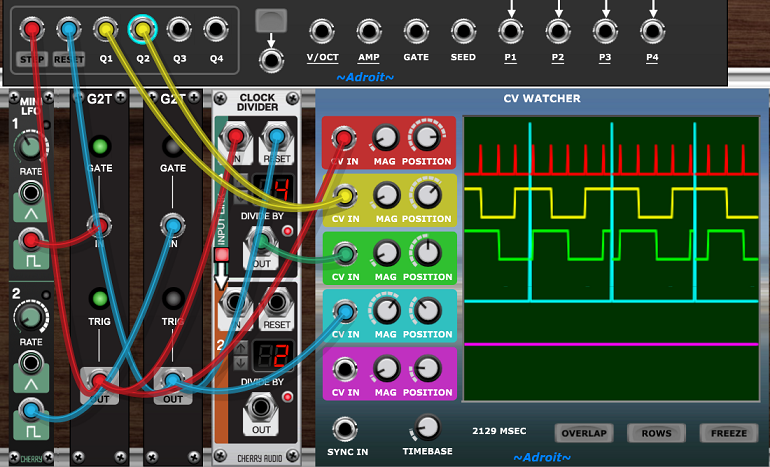770x467 pixels.
Task: Click the yellow channel POSITION knob
Action: (428, 195)
